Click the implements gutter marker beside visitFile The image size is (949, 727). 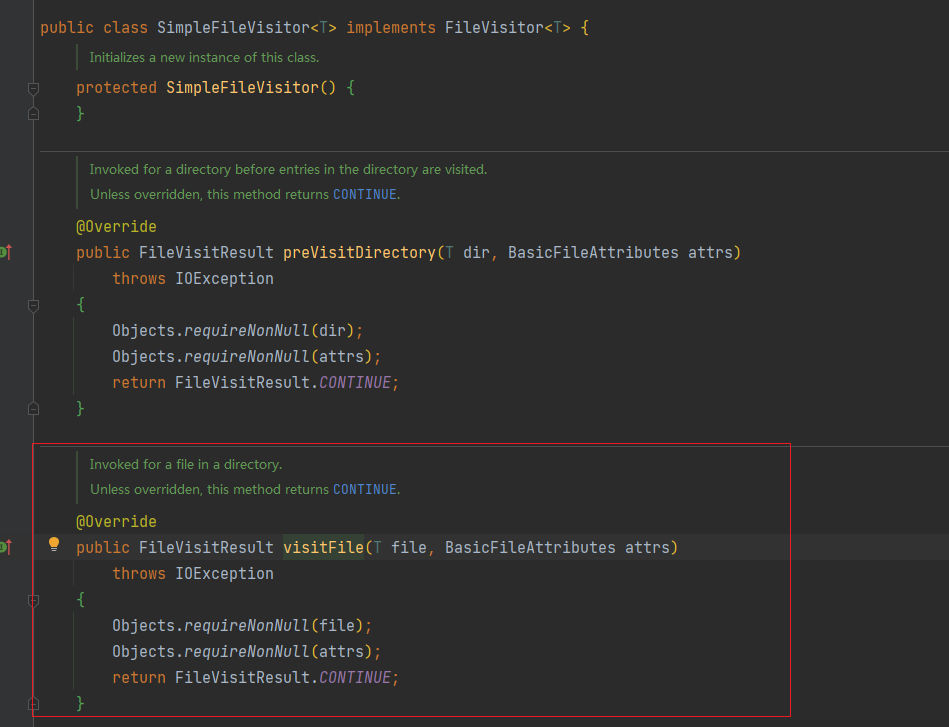coord(5,547)
